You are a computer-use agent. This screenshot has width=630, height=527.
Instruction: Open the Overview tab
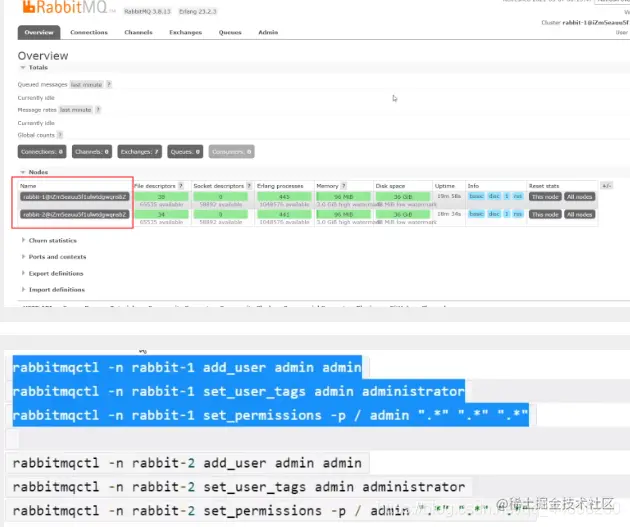[39, 33]
